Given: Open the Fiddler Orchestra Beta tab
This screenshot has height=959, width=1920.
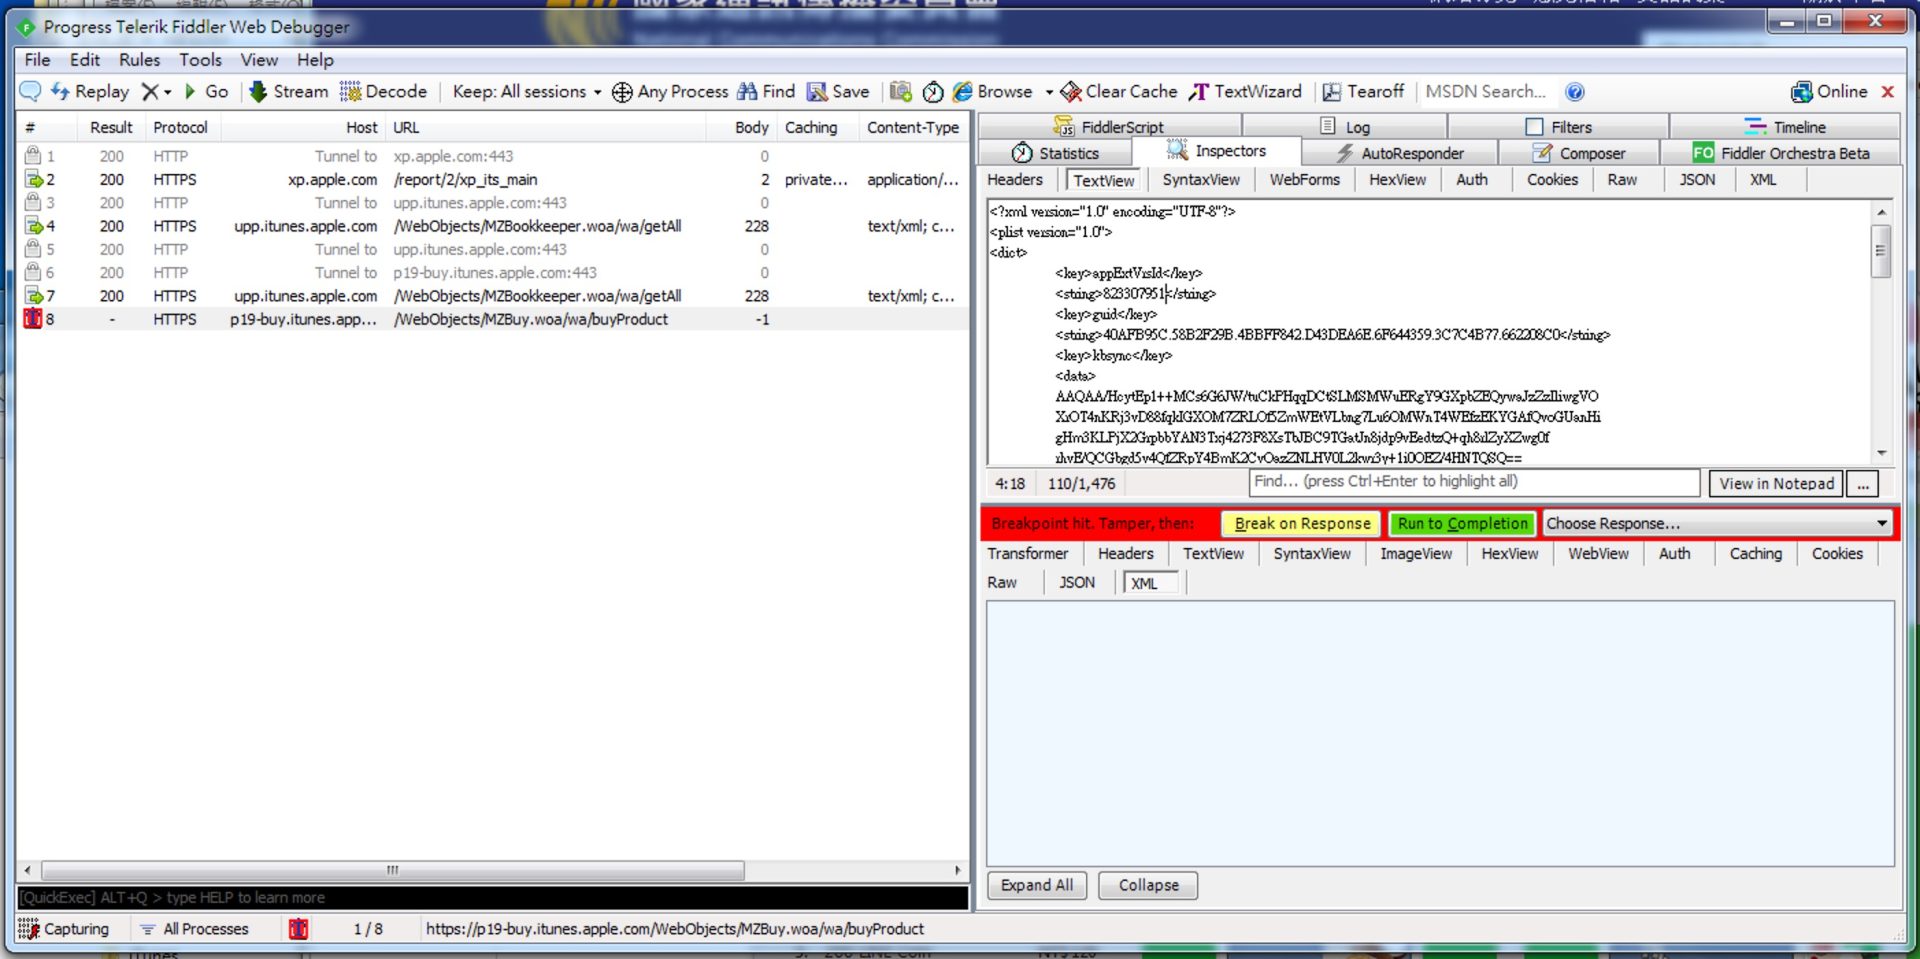Looking at the screenshot, I should (x=1780, y=153).
